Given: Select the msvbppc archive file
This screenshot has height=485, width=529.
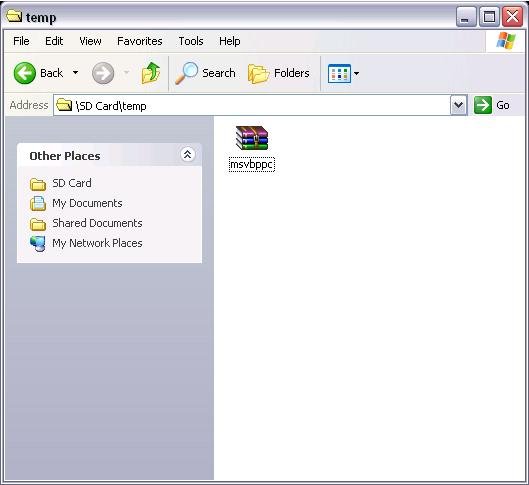Looking at the screenshot, I should coord(252,148).
